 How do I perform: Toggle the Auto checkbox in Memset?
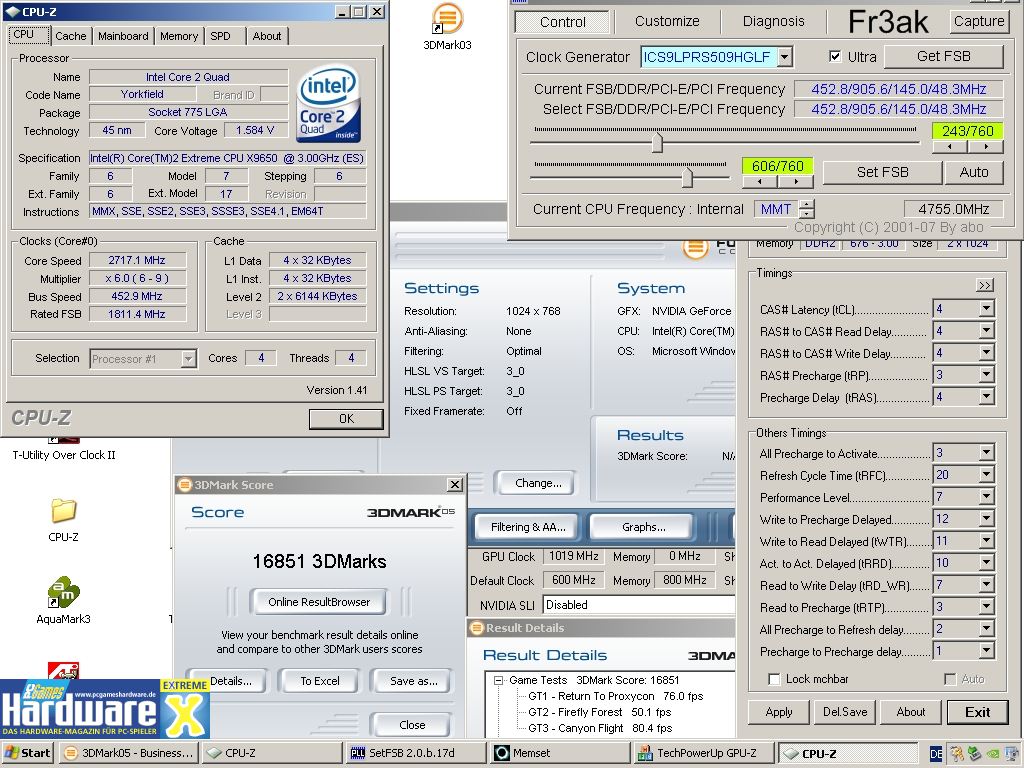tap(950, 679)
